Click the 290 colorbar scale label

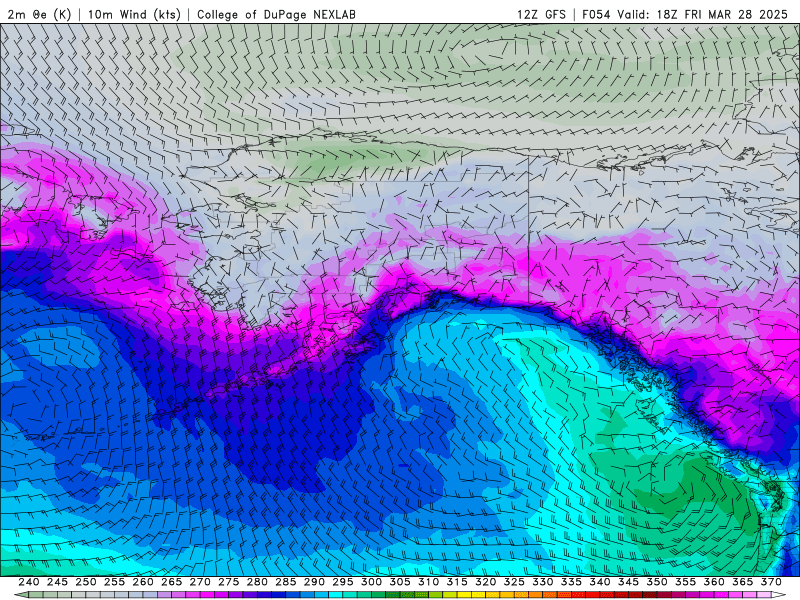tap(314, 582)
